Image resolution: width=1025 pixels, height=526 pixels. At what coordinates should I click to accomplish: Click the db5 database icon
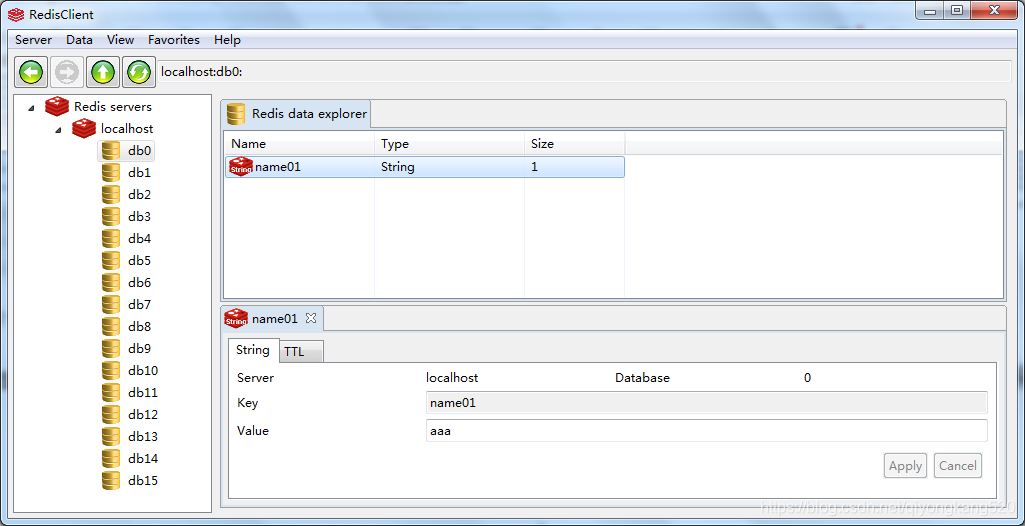(111, 261)
